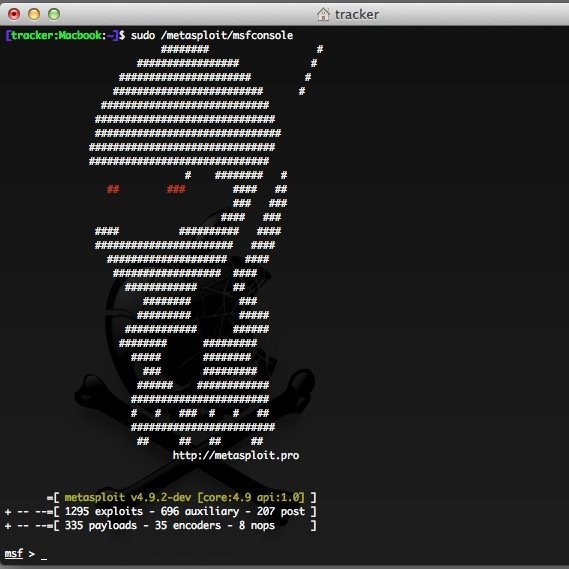569x569 pixels.
Task: Click the 'metasploit v4.9.2-dev' version line
Action: [x=185, y=498]
